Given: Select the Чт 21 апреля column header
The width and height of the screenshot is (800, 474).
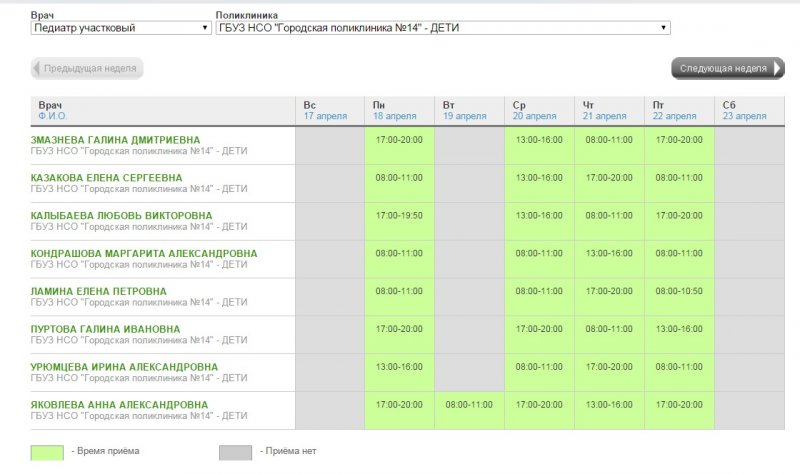Looking at the screenshot, I should tap(609, 111).
